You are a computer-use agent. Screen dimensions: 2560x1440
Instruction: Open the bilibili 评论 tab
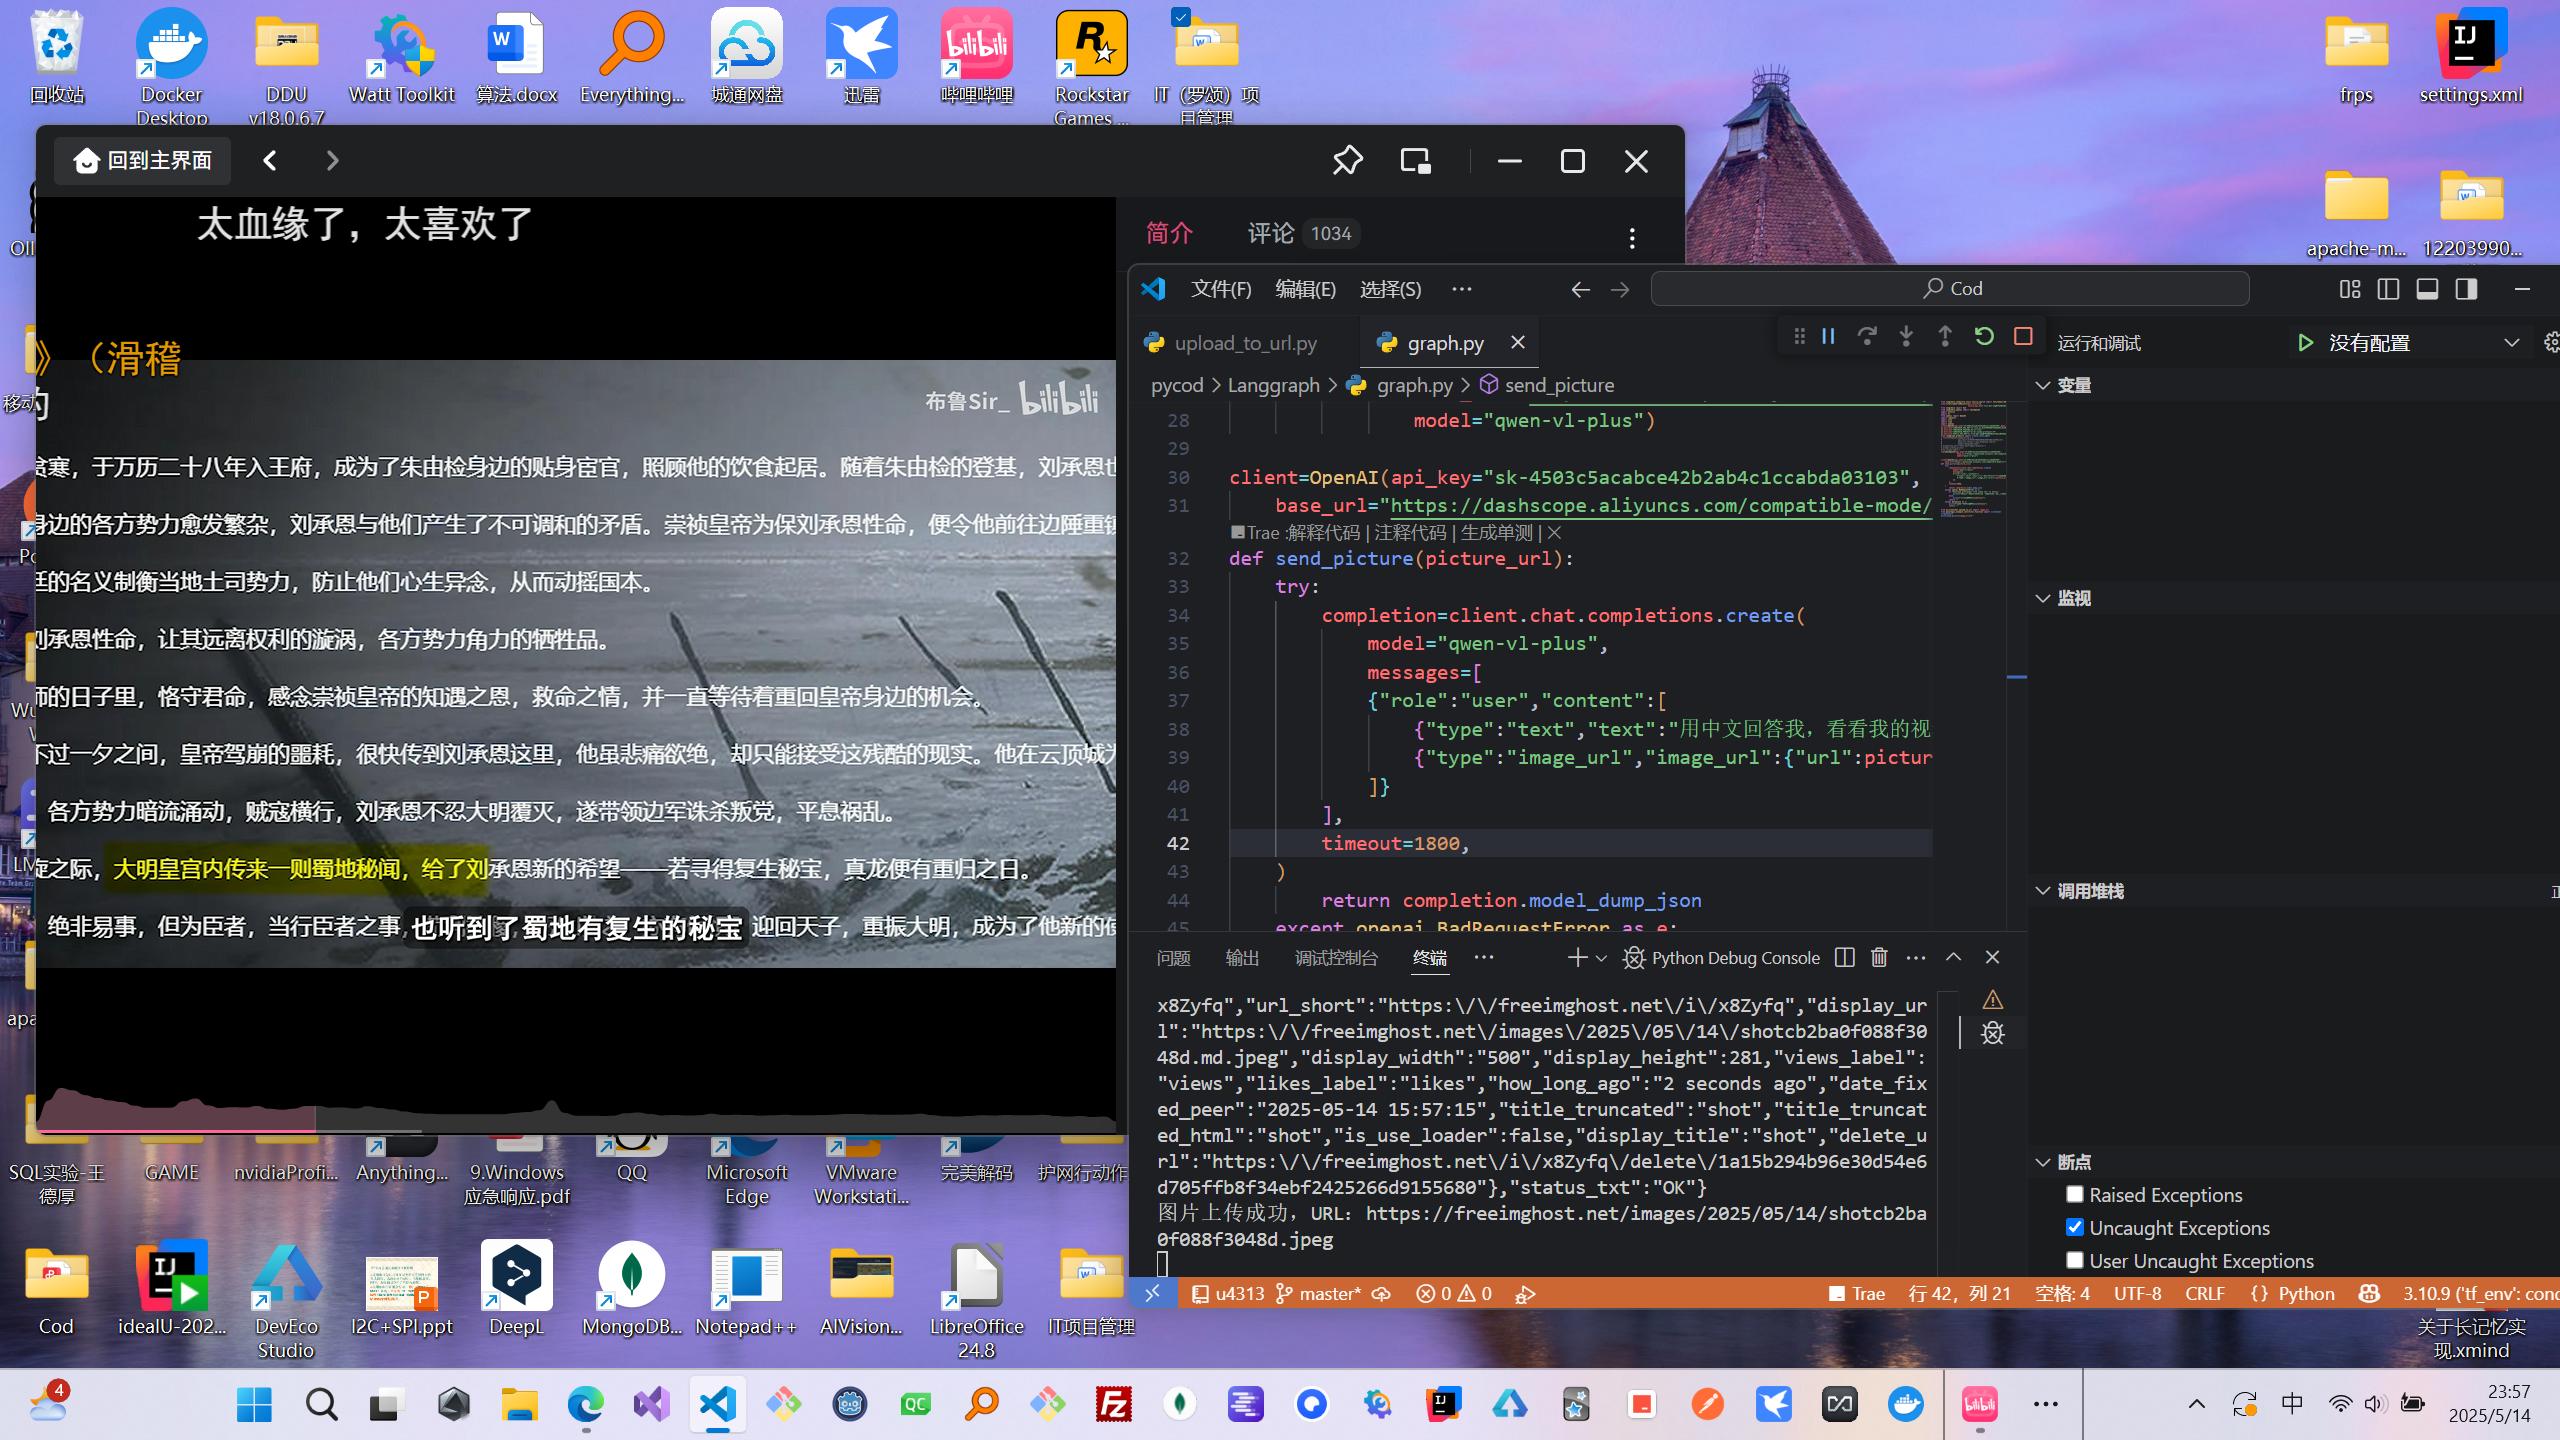[x=1303, y=233]
